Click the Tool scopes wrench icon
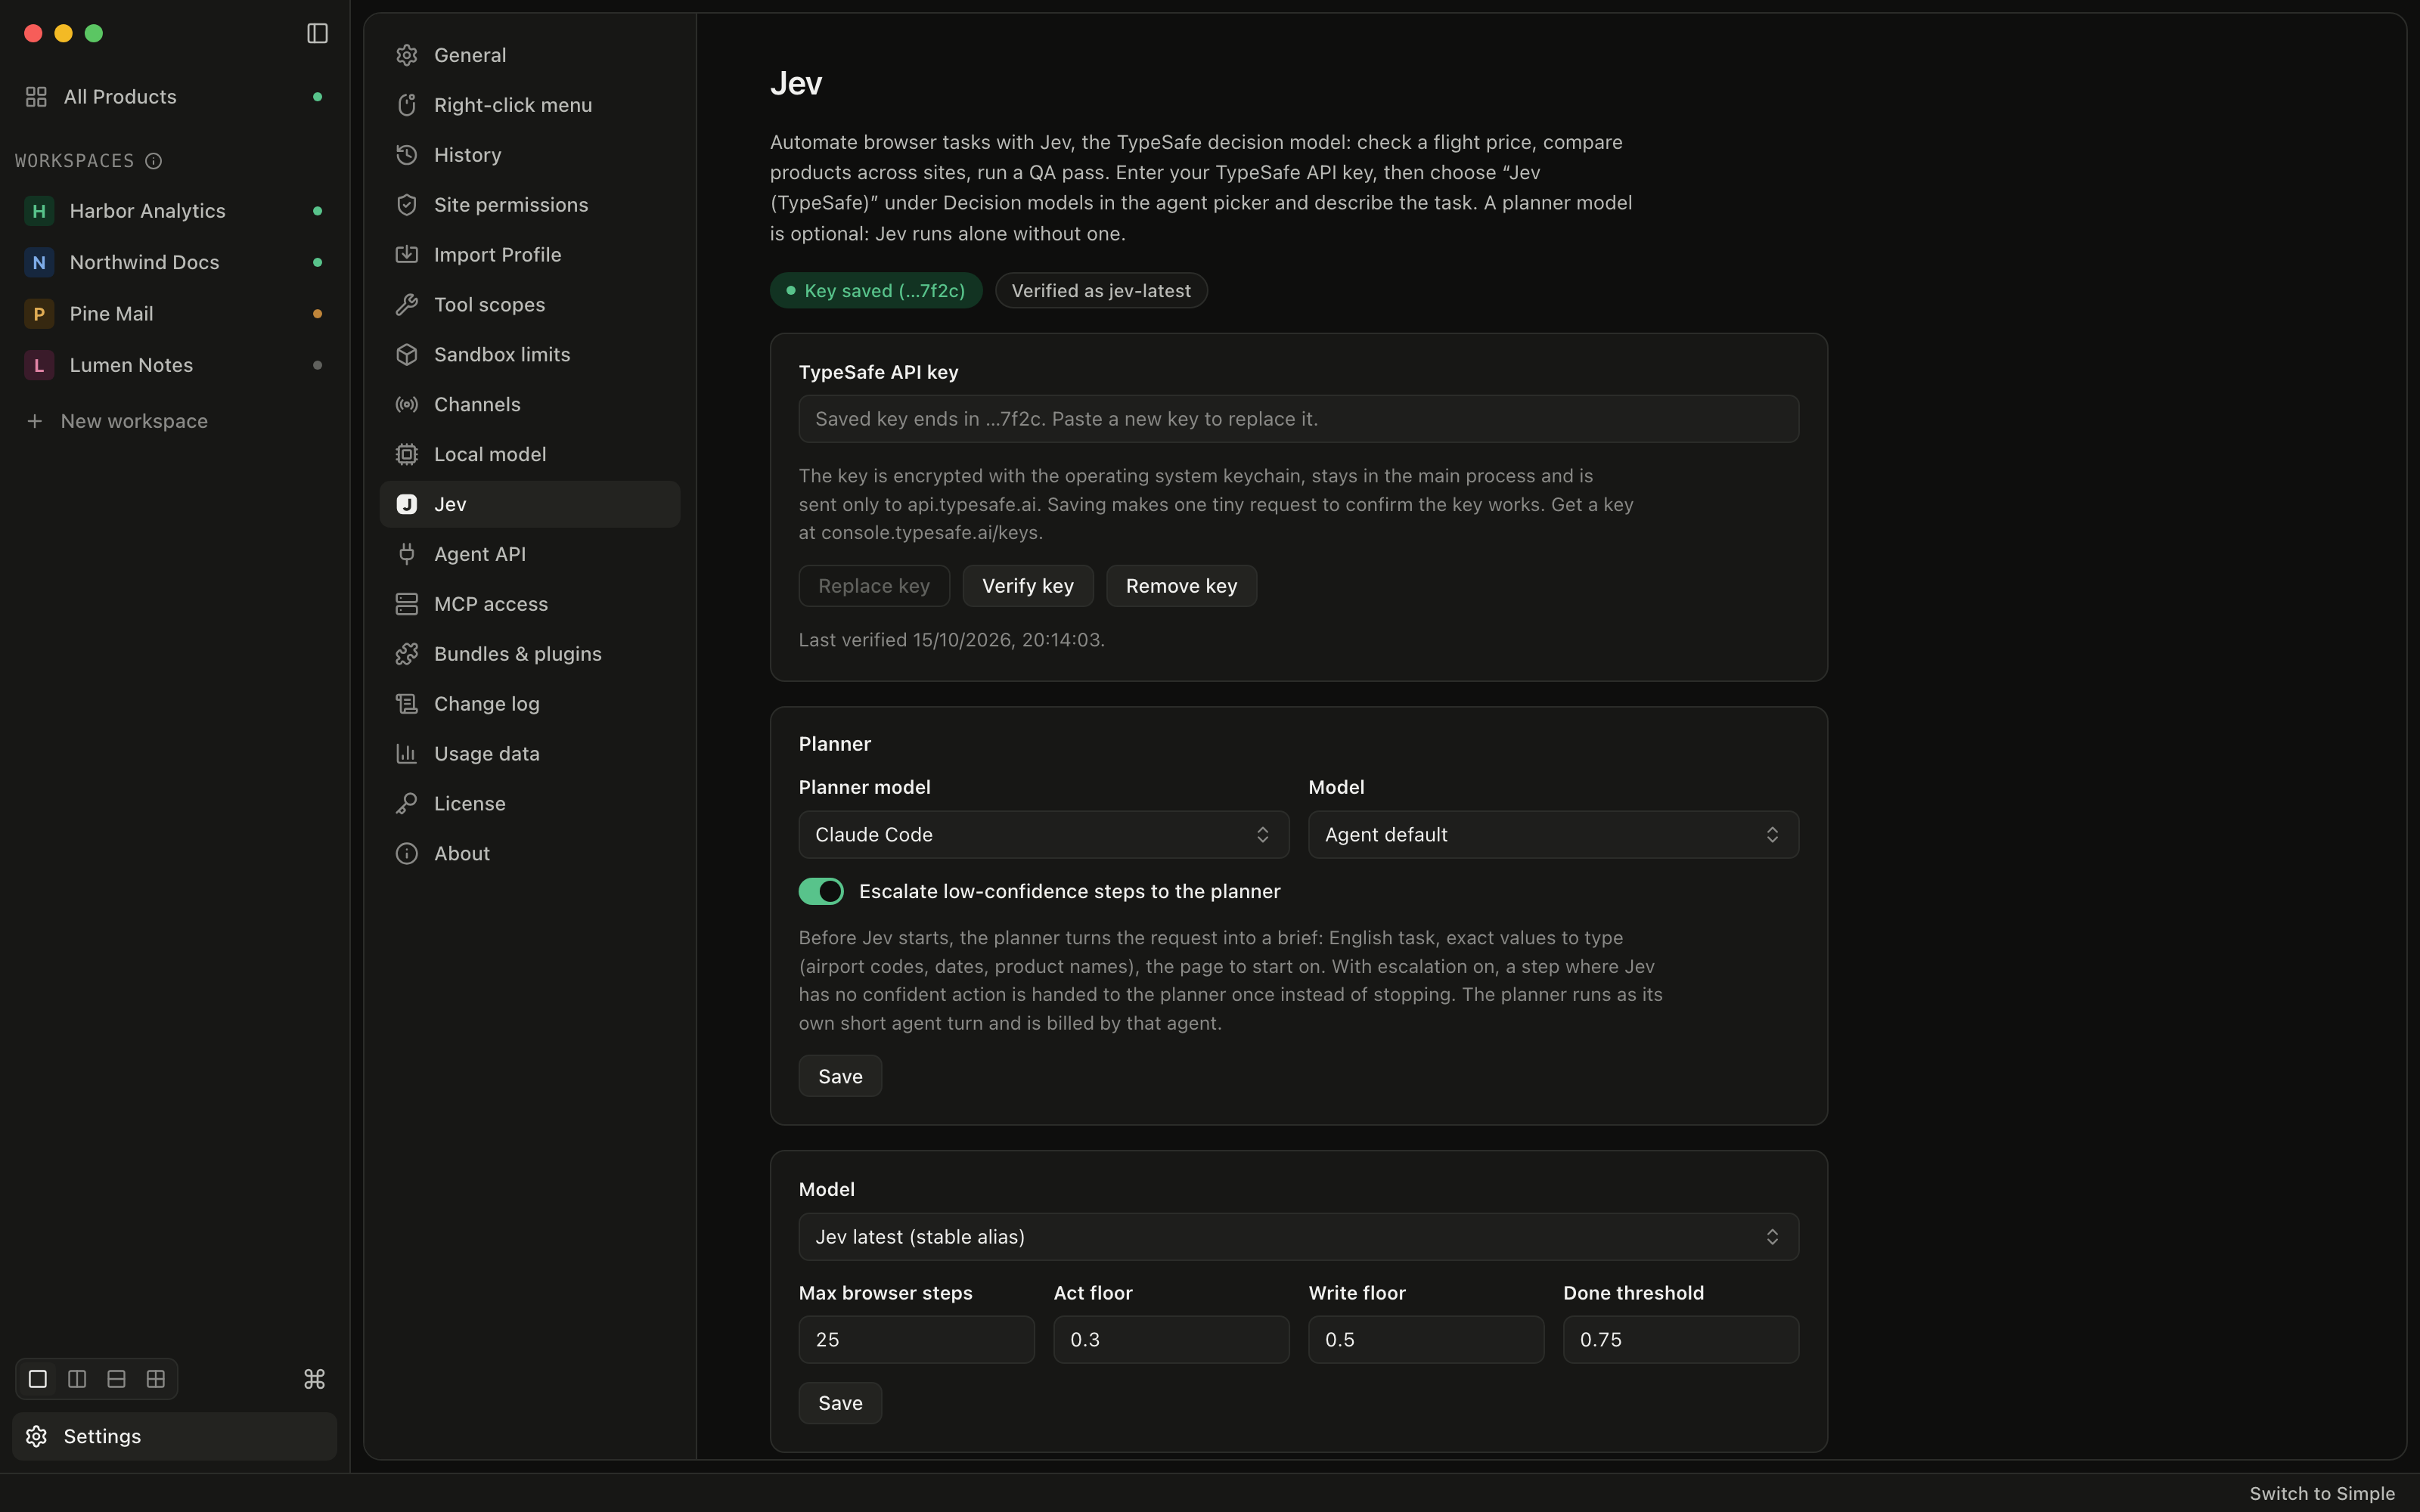The height and width of the screenshot is (1512, 2420). (406, 305)
